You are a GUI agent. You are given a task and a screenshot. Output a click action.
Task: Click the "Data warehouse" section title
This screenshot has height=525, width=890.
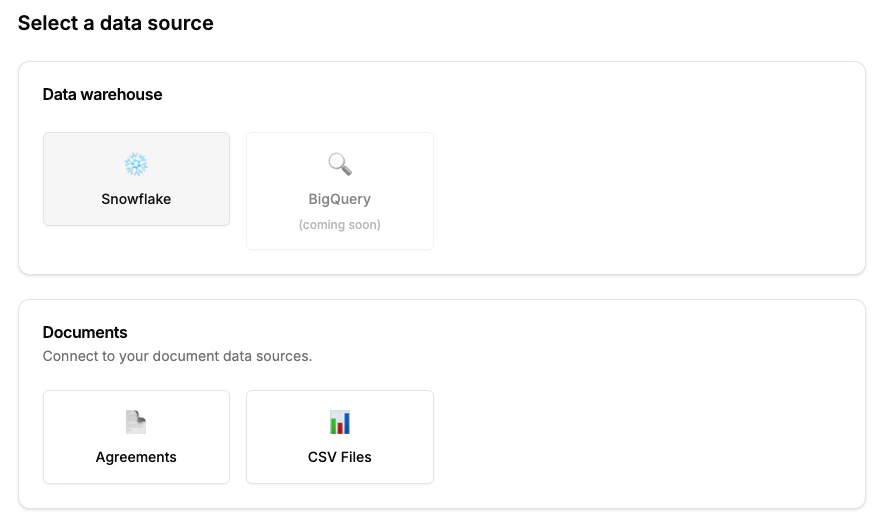click(x=102, y=95)
